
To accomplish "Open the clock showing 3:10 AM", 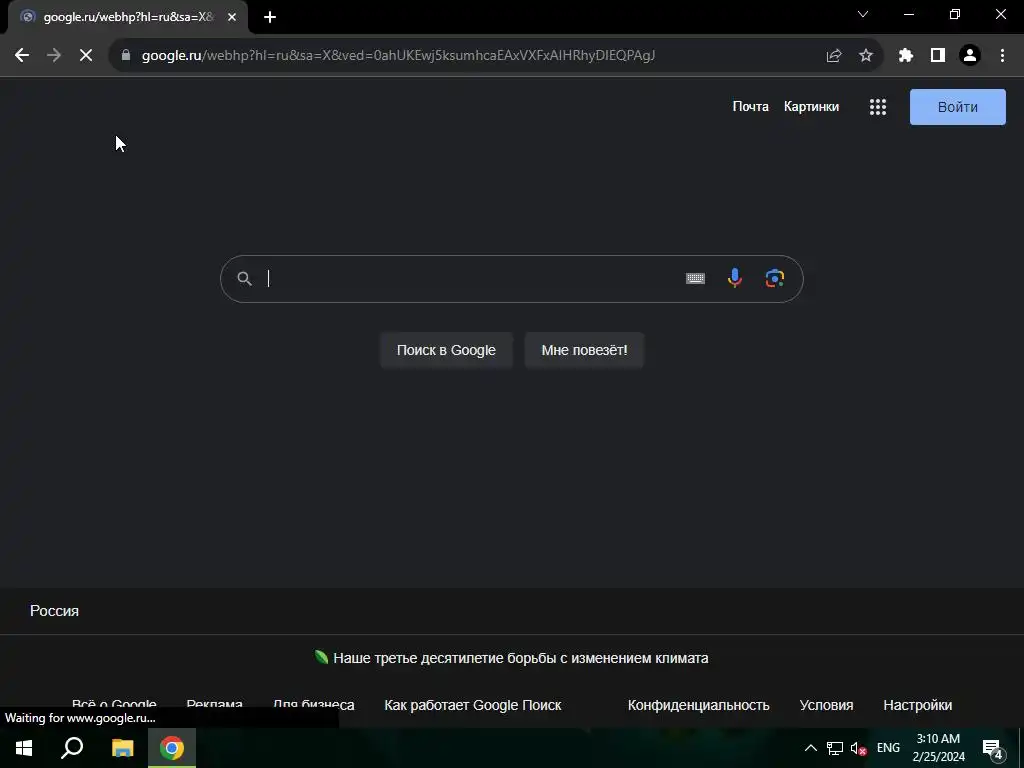I will [938, 748].
